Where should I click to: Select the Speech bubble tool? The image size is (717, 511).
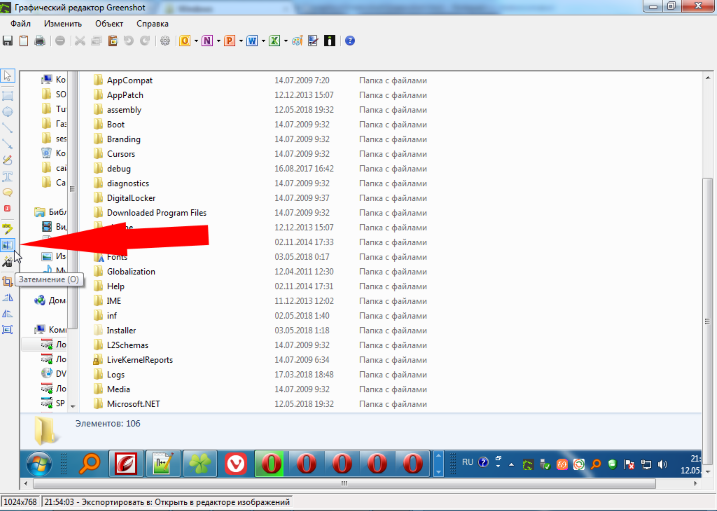click(x=8, y=192)
